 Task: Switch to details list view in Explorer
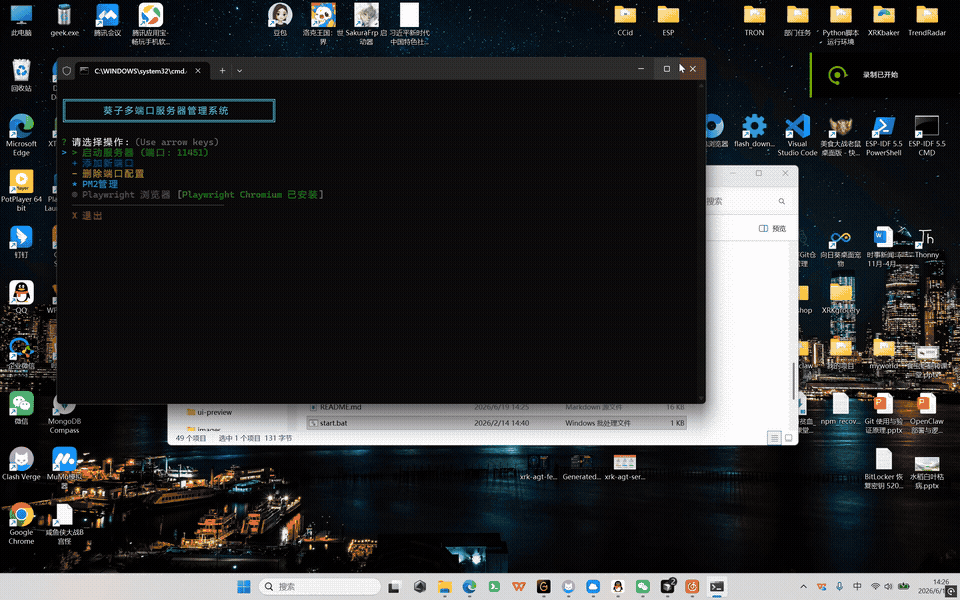774,438
